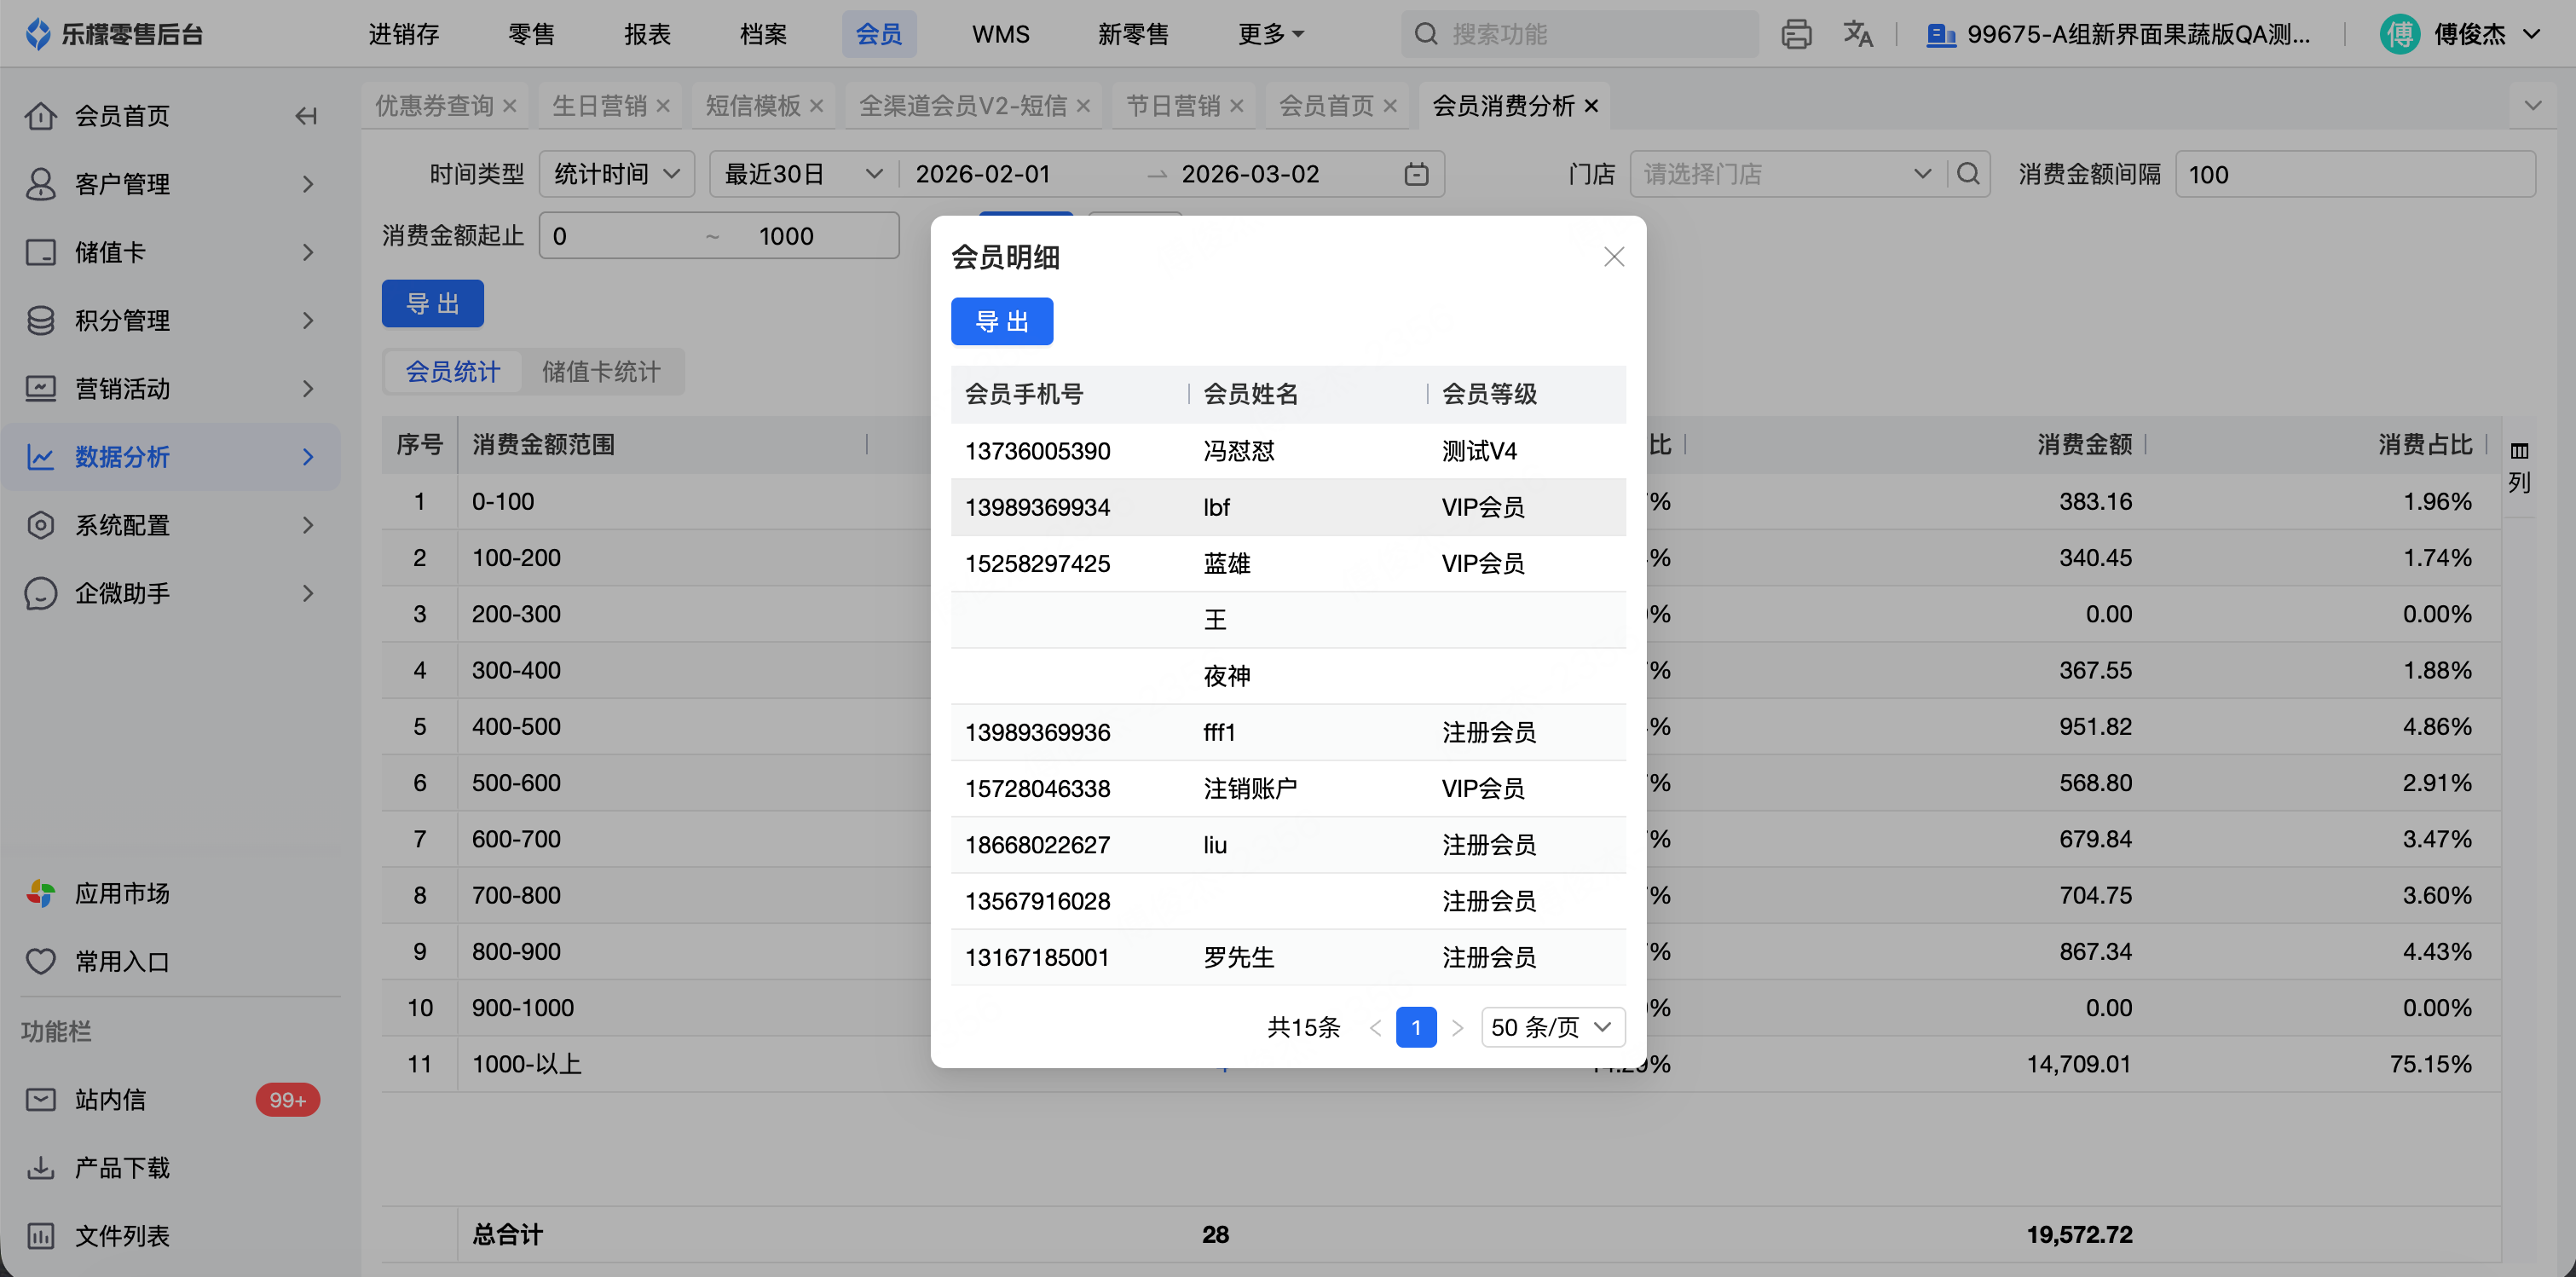Switch to 储值卡统计 tab
This screenshot has width=2576, height=1277.
[x=601, y=372]
